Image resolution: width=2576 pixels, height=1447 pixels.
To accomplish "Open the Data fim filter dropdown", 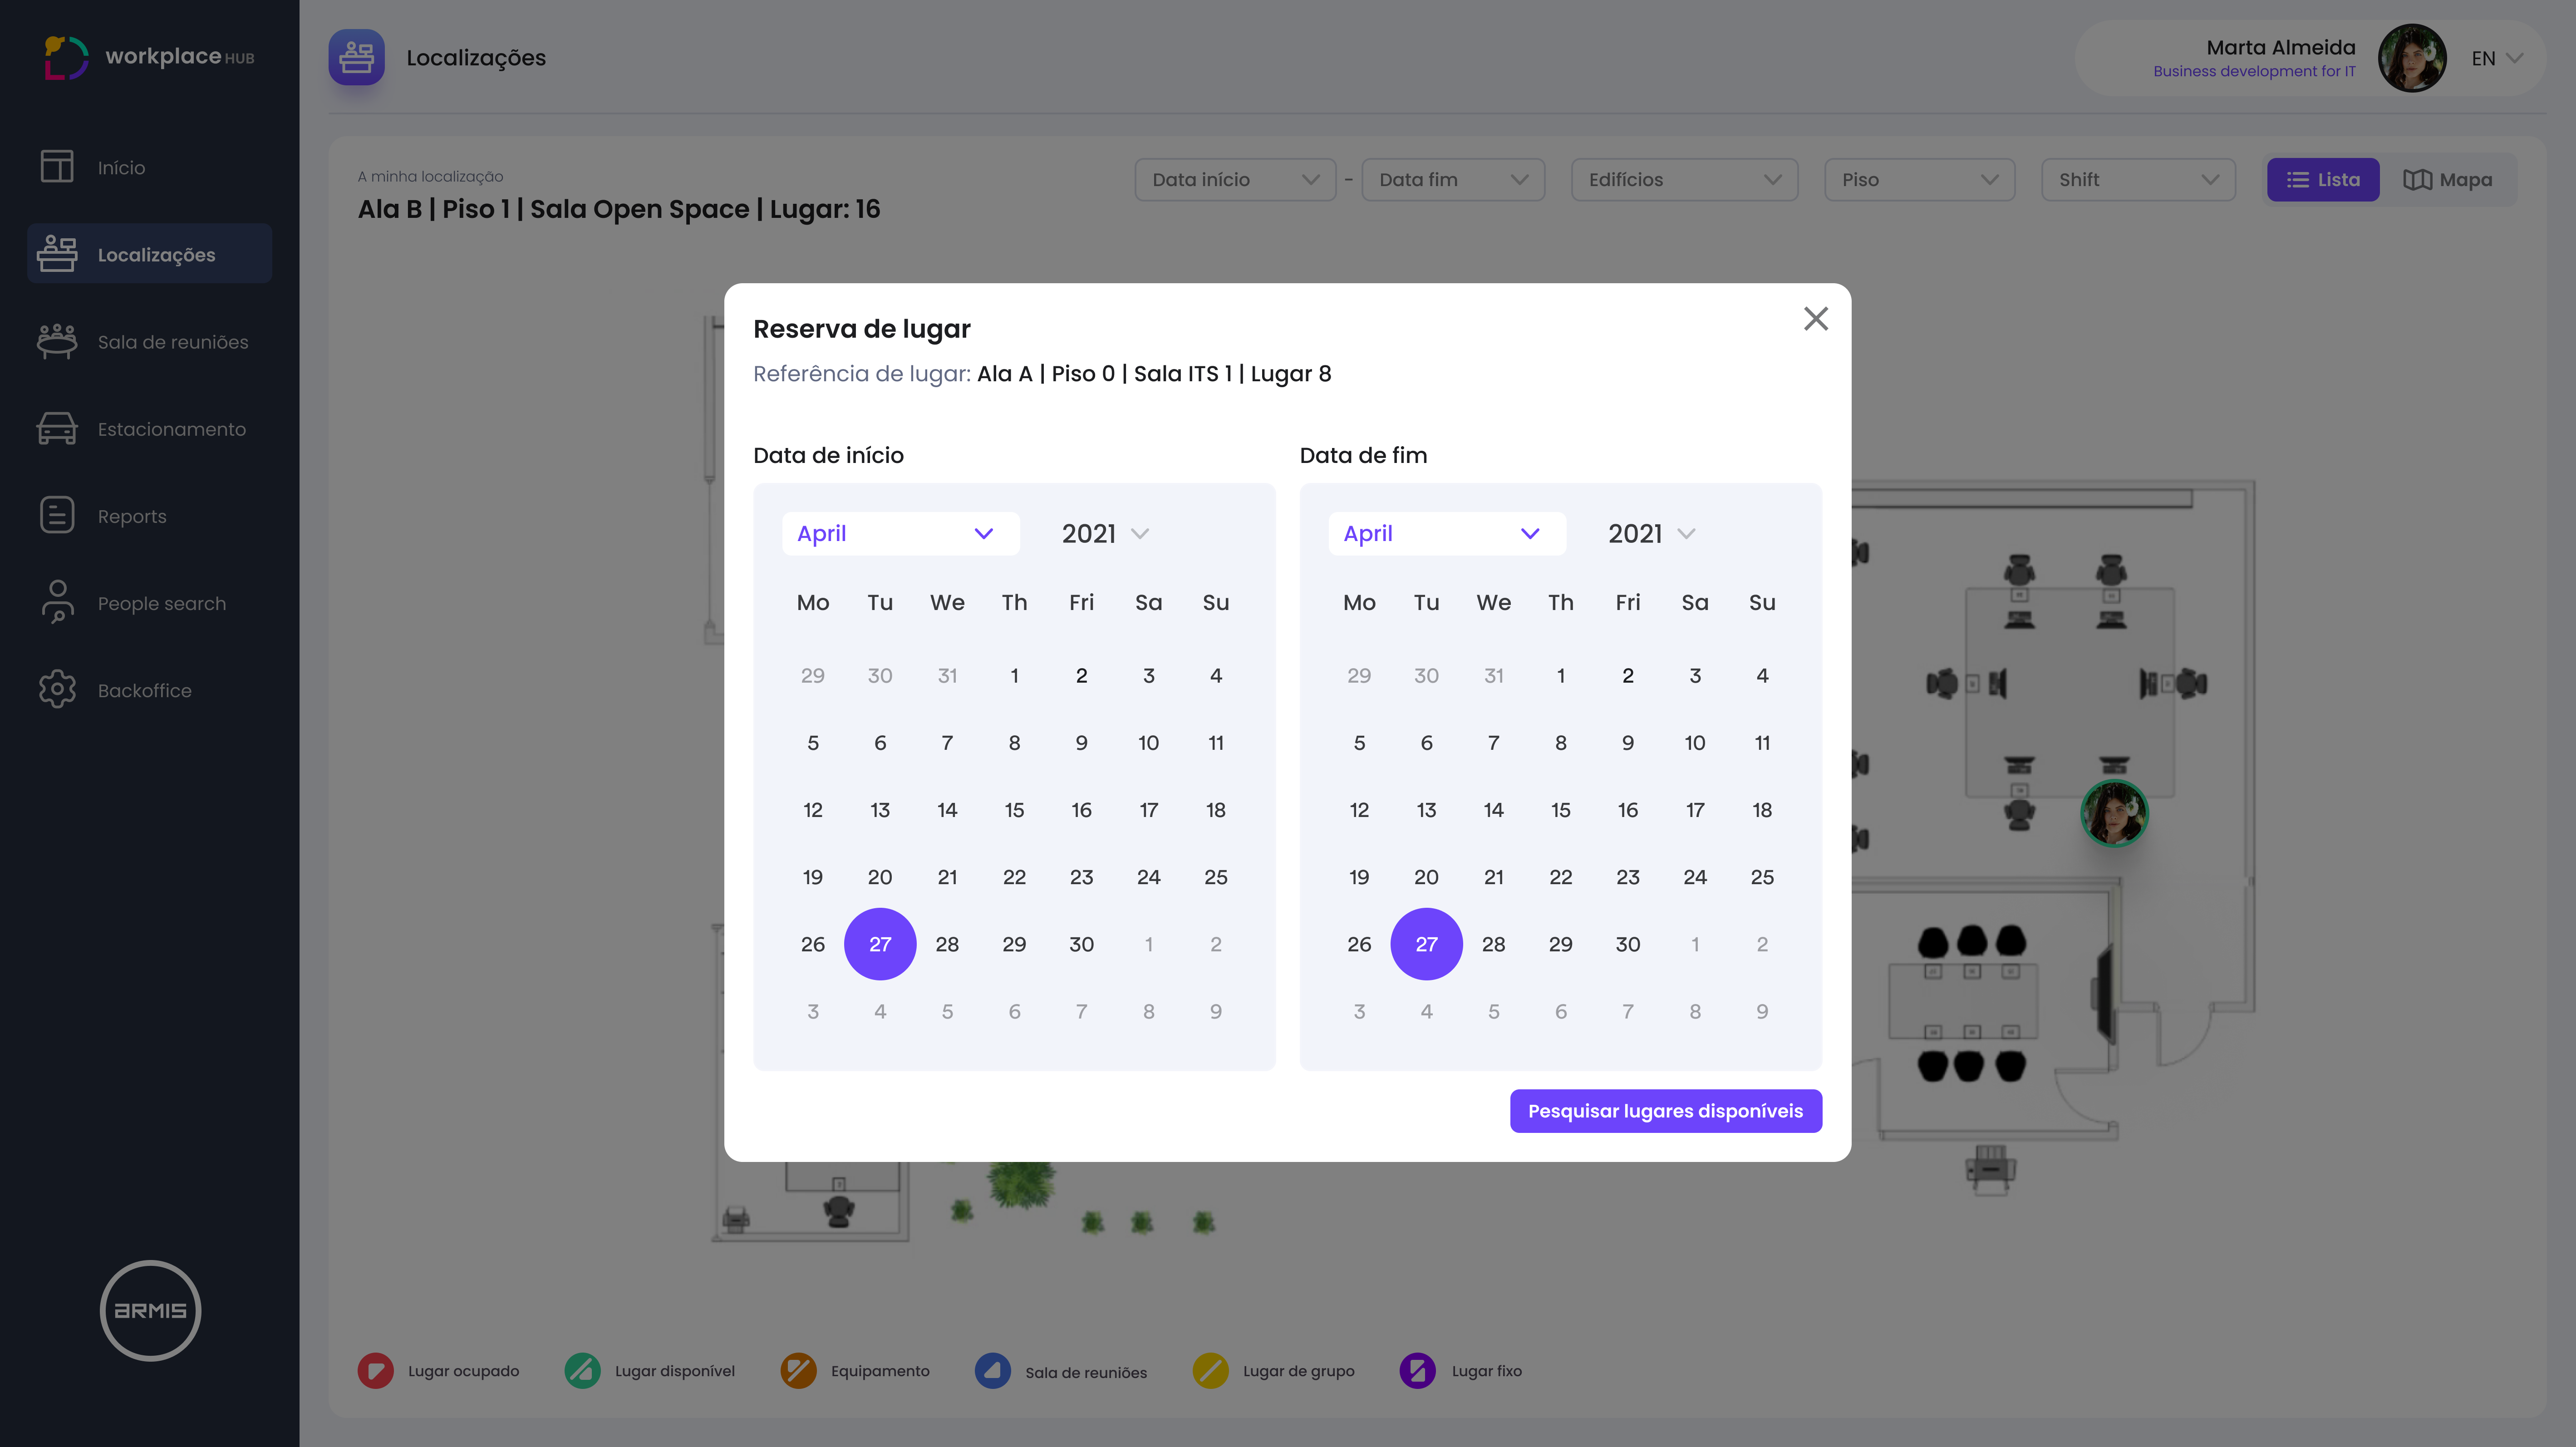I will coord(1453,180).
